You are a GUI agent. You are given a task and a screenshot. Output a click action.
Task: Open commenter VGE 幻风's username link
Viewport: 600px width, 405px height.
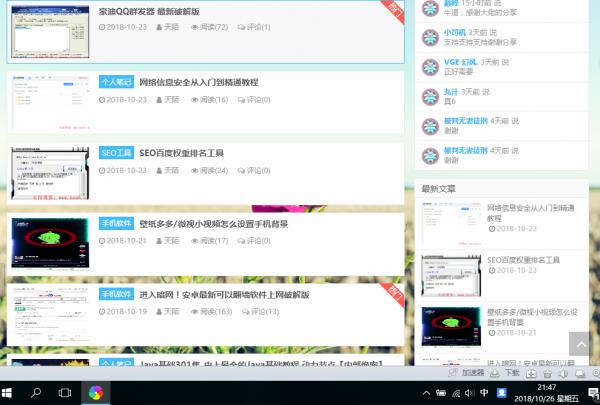(x=460, y=62)
